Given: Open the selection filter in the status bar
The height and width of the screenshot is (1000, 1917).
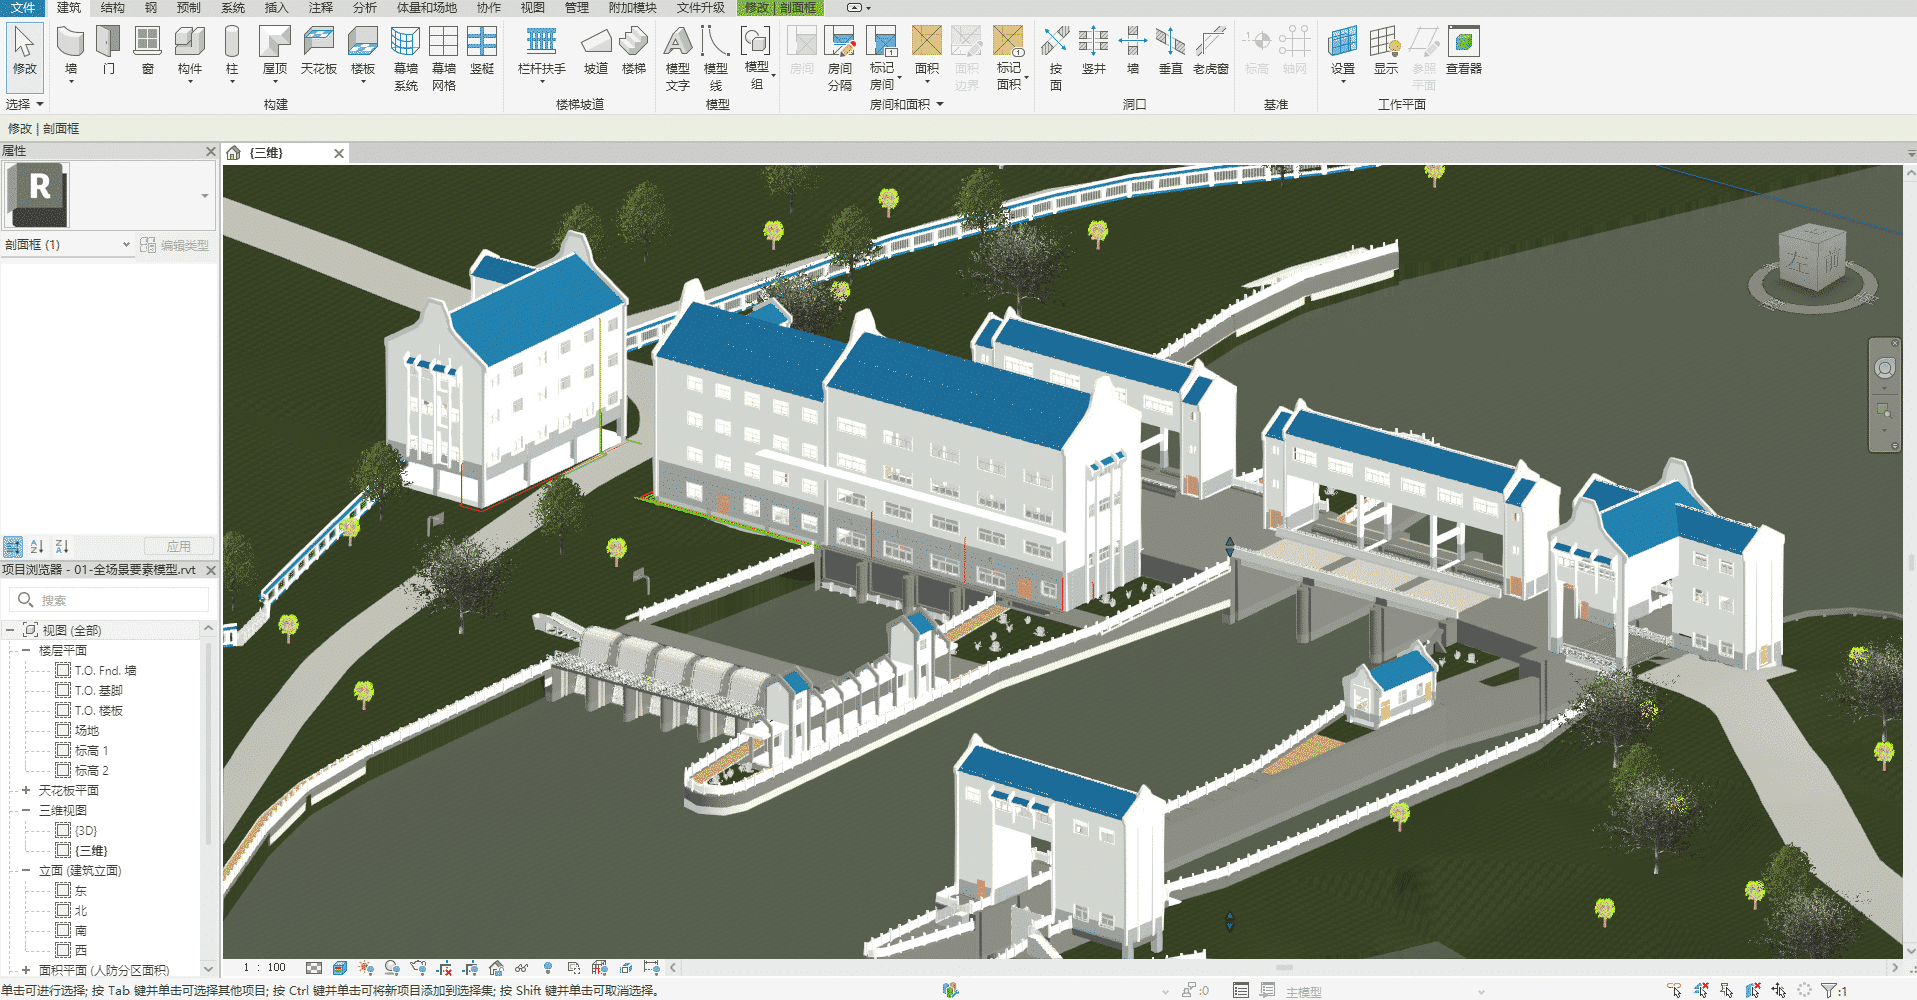Looking at the screenshot, I should (1830, 990).
